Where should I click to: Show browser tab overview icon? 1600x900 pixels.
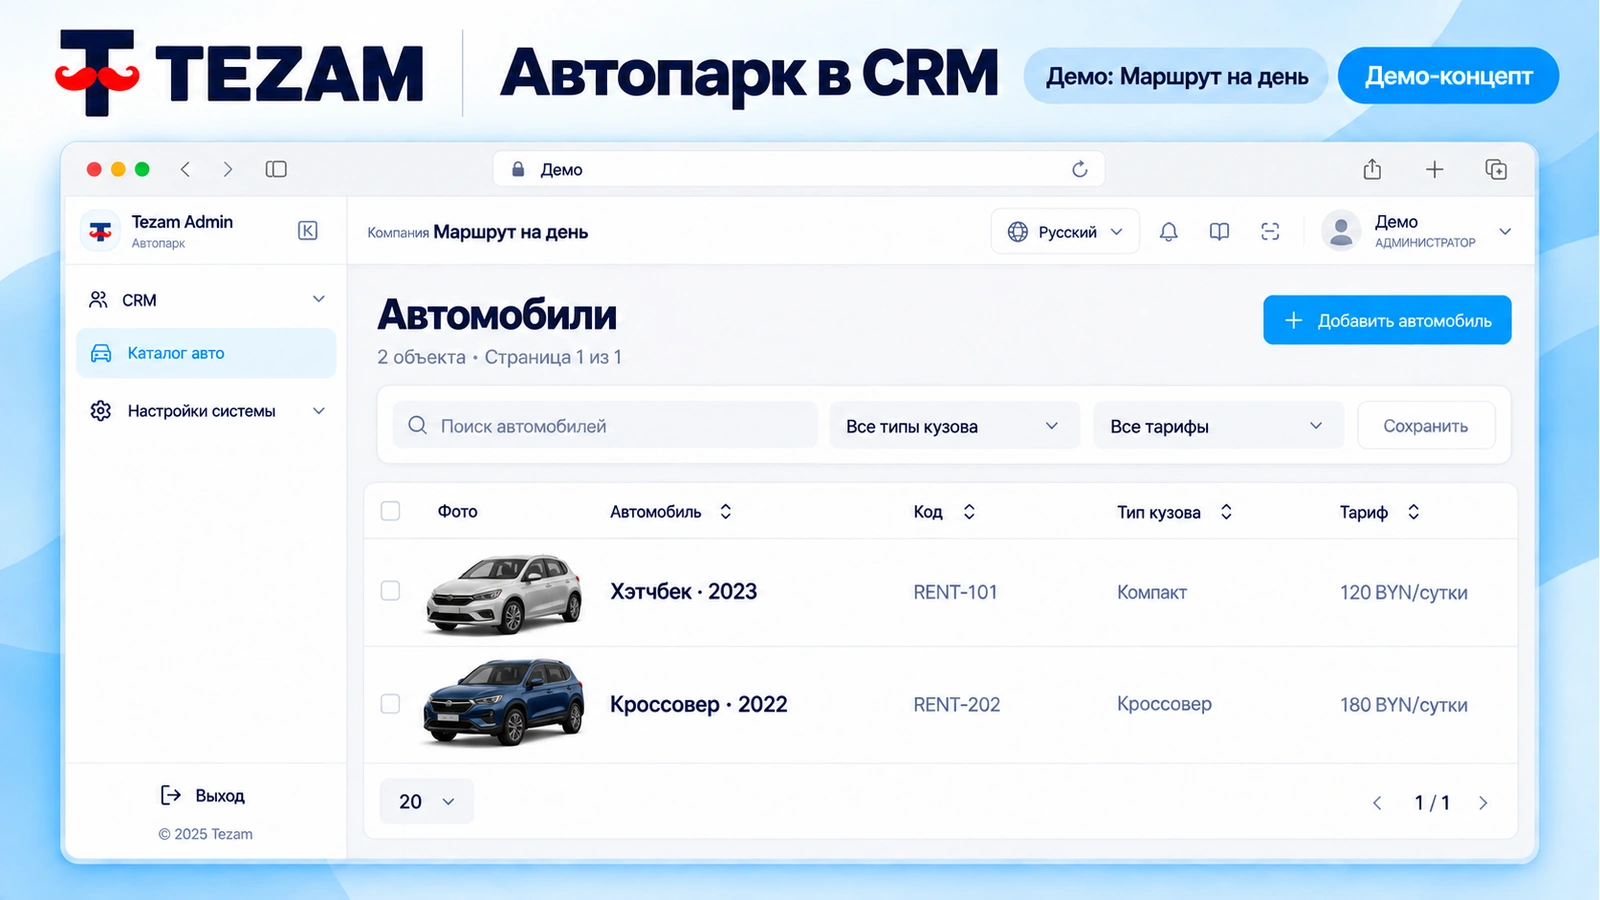[1496, 169]
